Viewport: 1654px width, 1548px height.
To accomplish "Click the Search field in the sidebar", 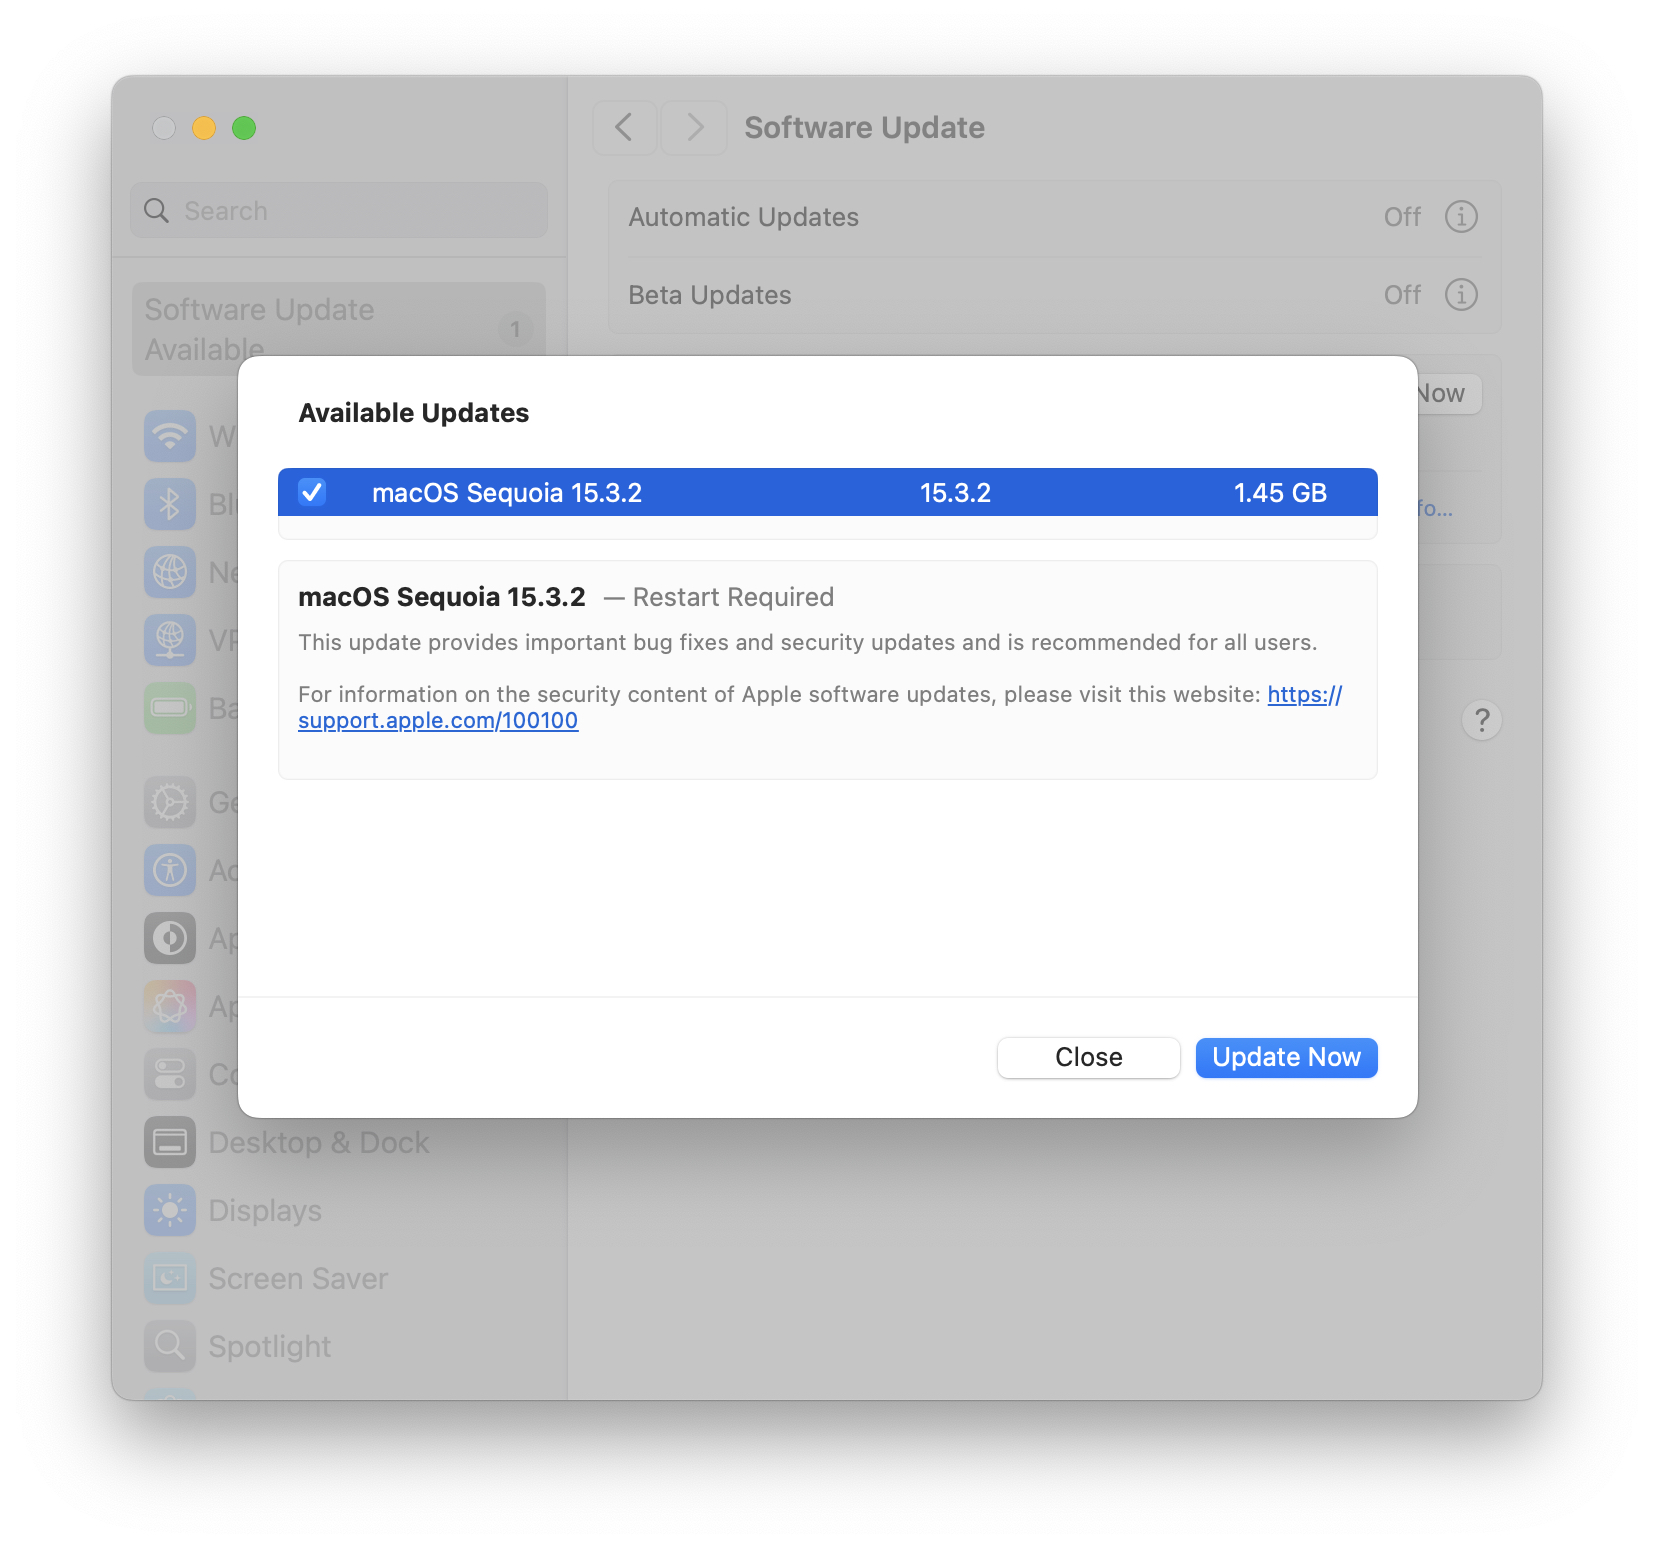I will tap(337, 210).
